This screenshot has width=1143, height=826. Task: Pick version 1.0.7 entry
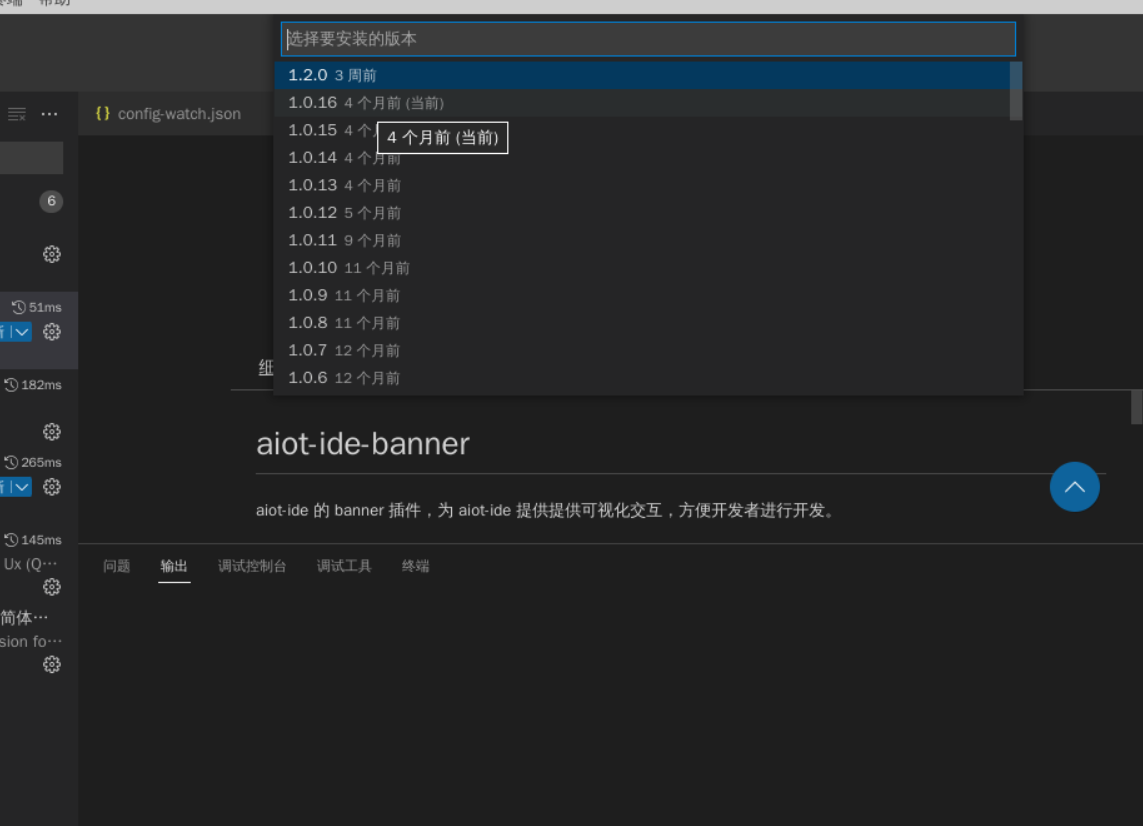click(x=642, y=351)
